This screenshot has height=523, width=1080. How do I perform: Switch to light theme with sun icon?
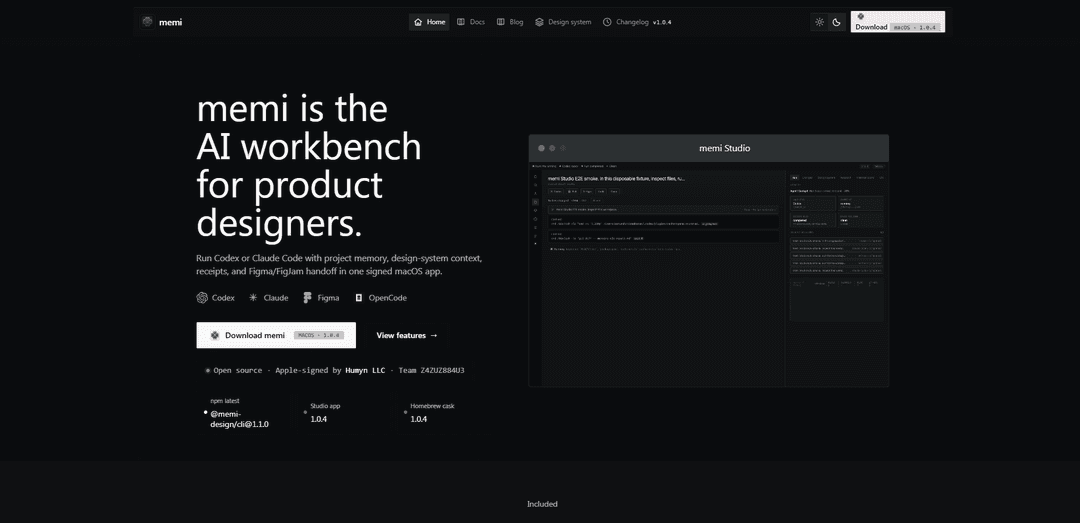click(x=820, y=22)
